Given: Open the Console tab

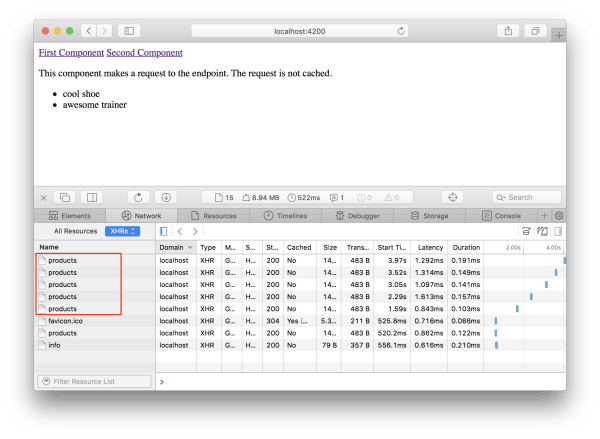Looking at the screenshot, I should coord(501,216).
